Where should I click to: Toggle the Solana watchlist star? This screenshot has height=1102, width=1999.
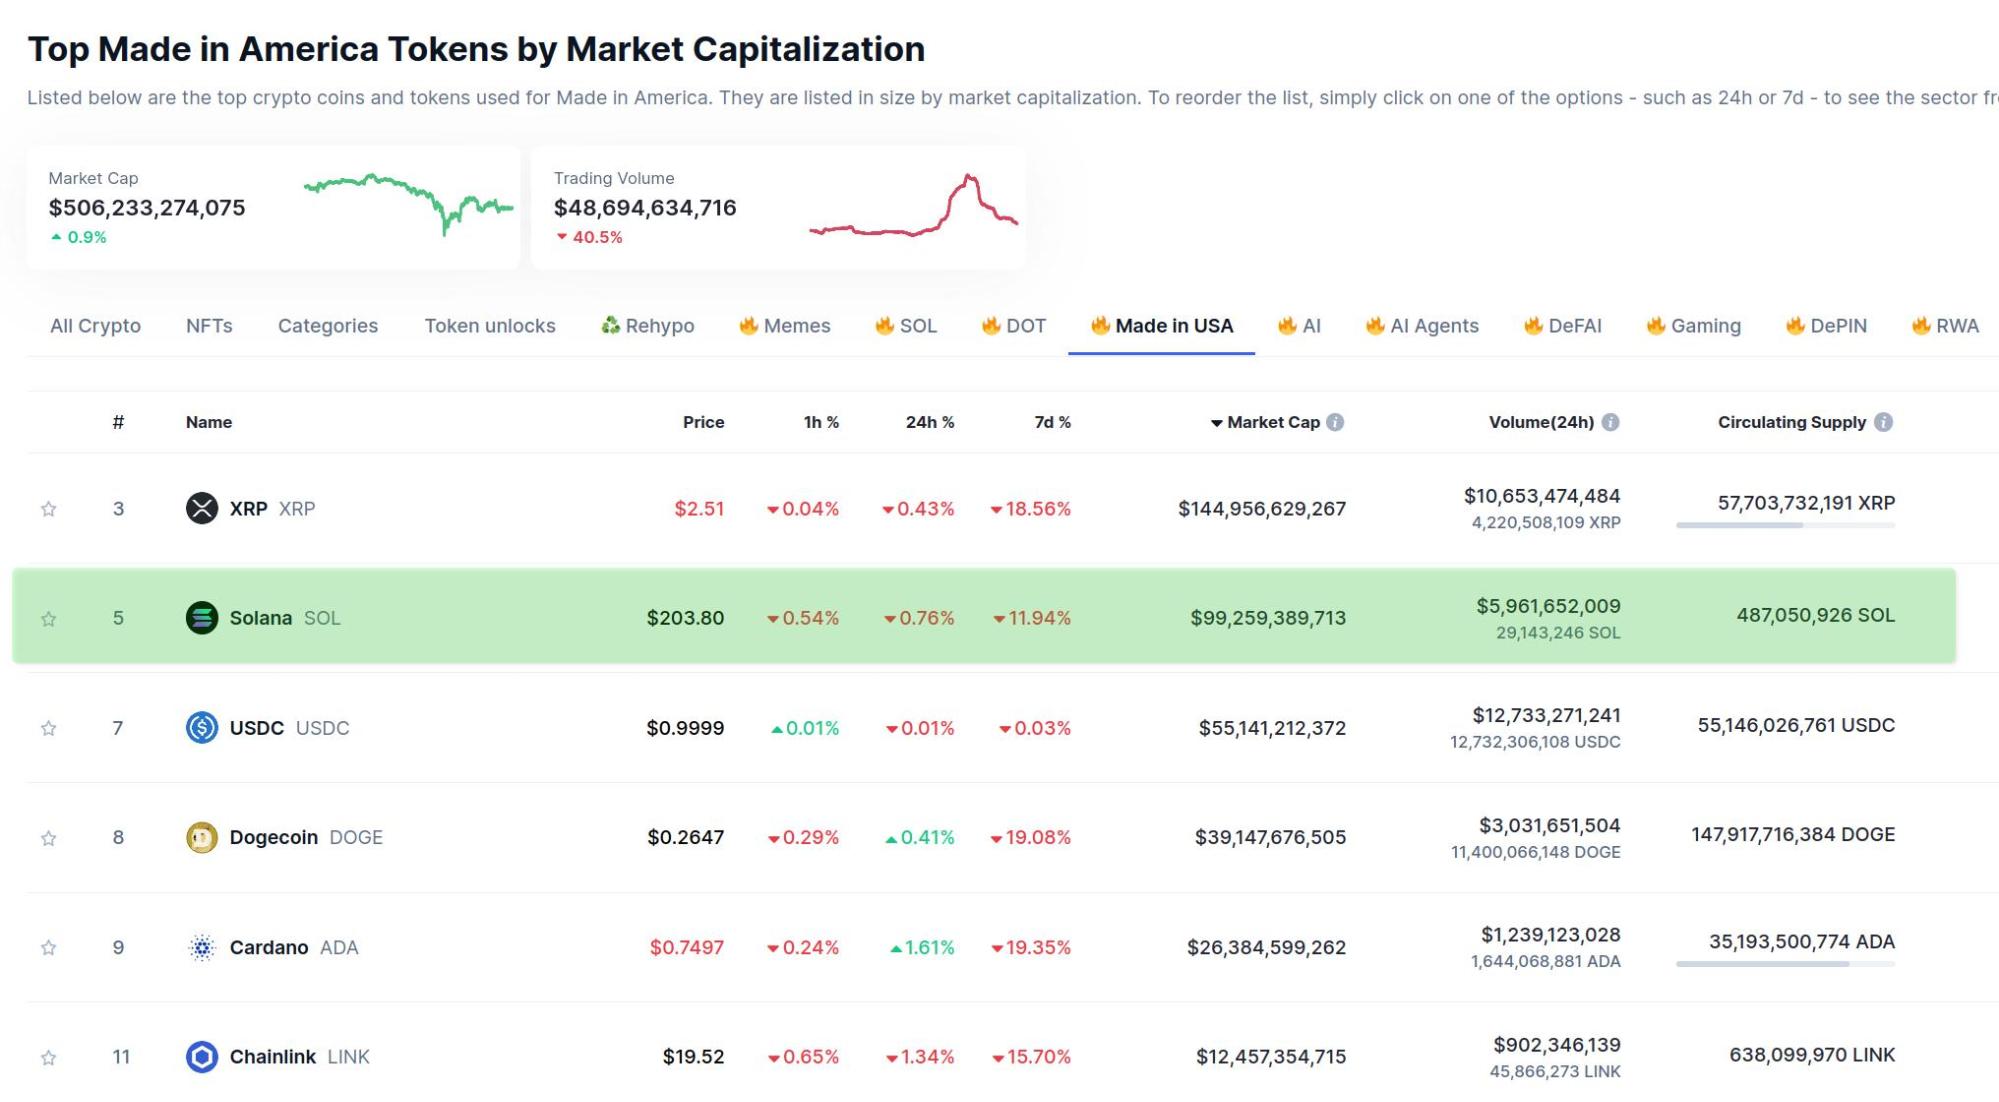(x=48, y=619)
